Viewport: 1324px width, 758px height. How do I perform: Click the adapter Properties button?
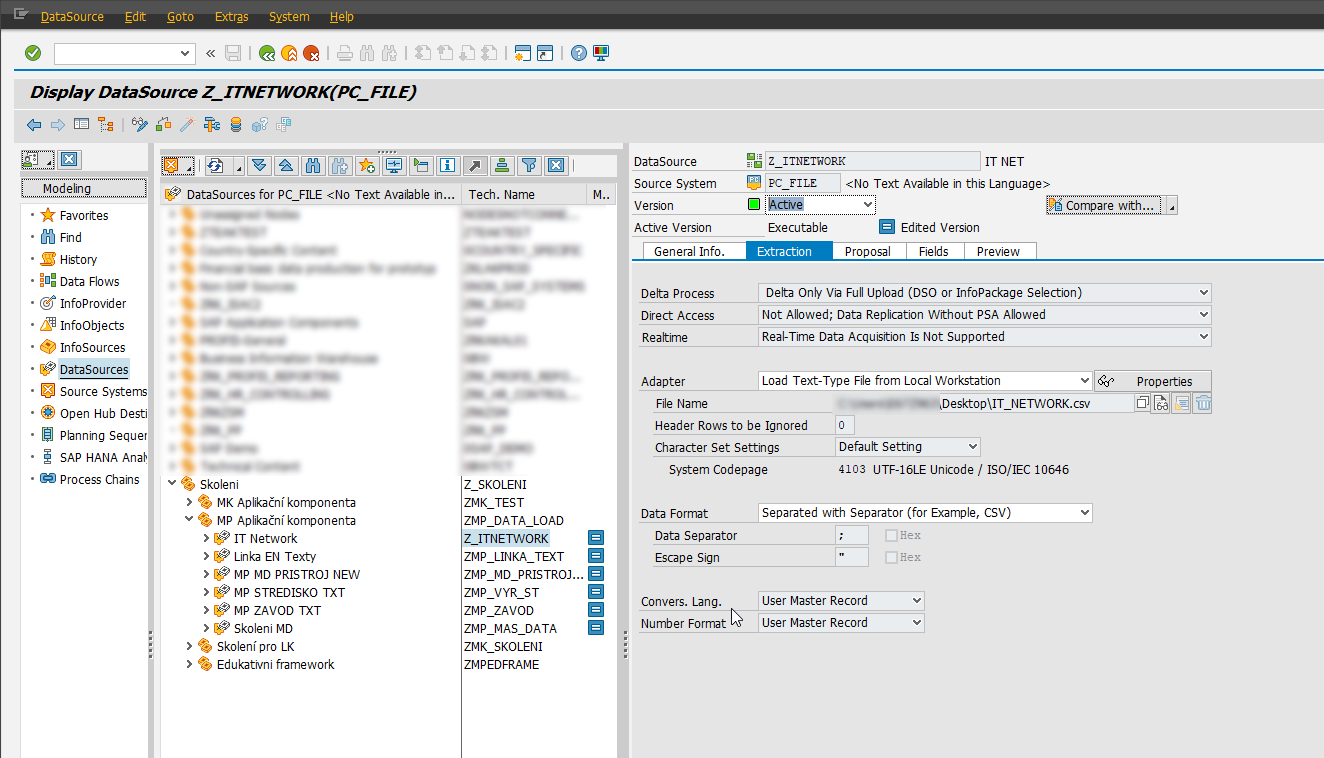(x=1152, y=381)
